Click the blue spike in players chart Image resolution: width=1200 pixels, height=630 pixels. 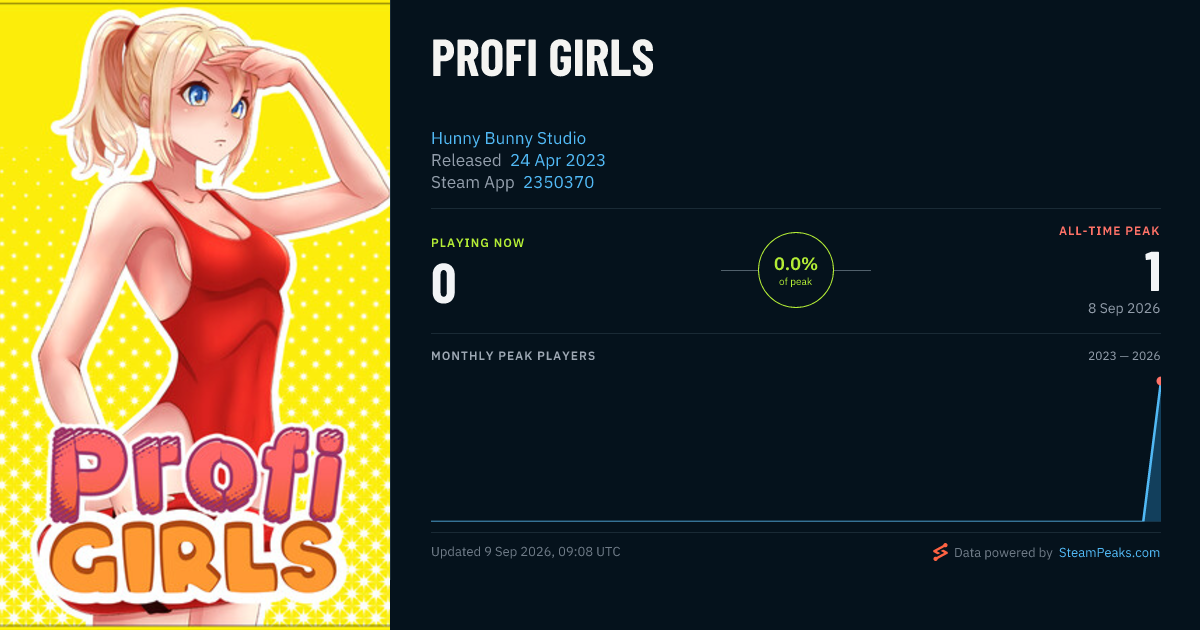[x=1152, y=450]
